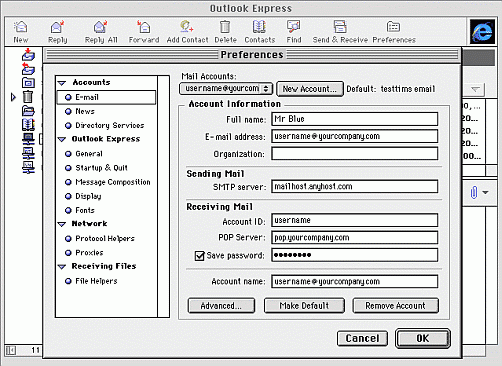The image size is (502, 366).
Task: Click the POP Server input field
Action: [354, 237]
